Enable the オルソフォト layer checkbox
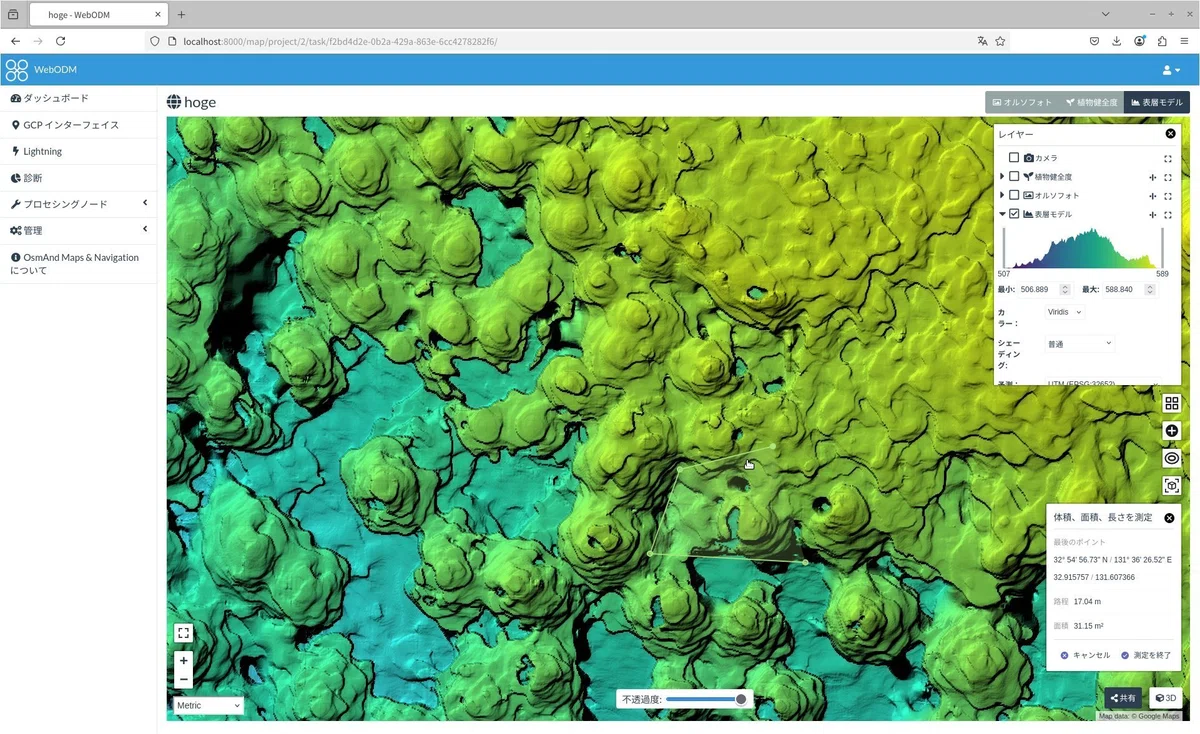1200x734 pixels. [1014, 196]
